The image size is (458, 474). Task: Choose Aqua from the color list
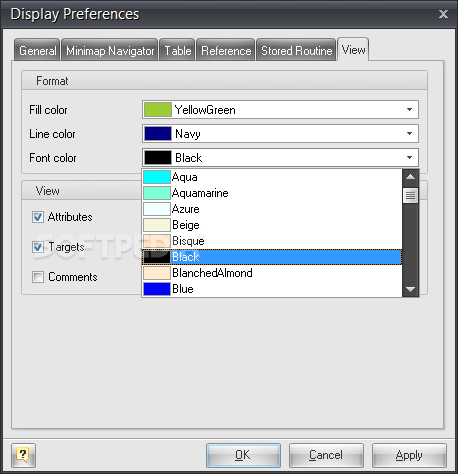(272, 177)
